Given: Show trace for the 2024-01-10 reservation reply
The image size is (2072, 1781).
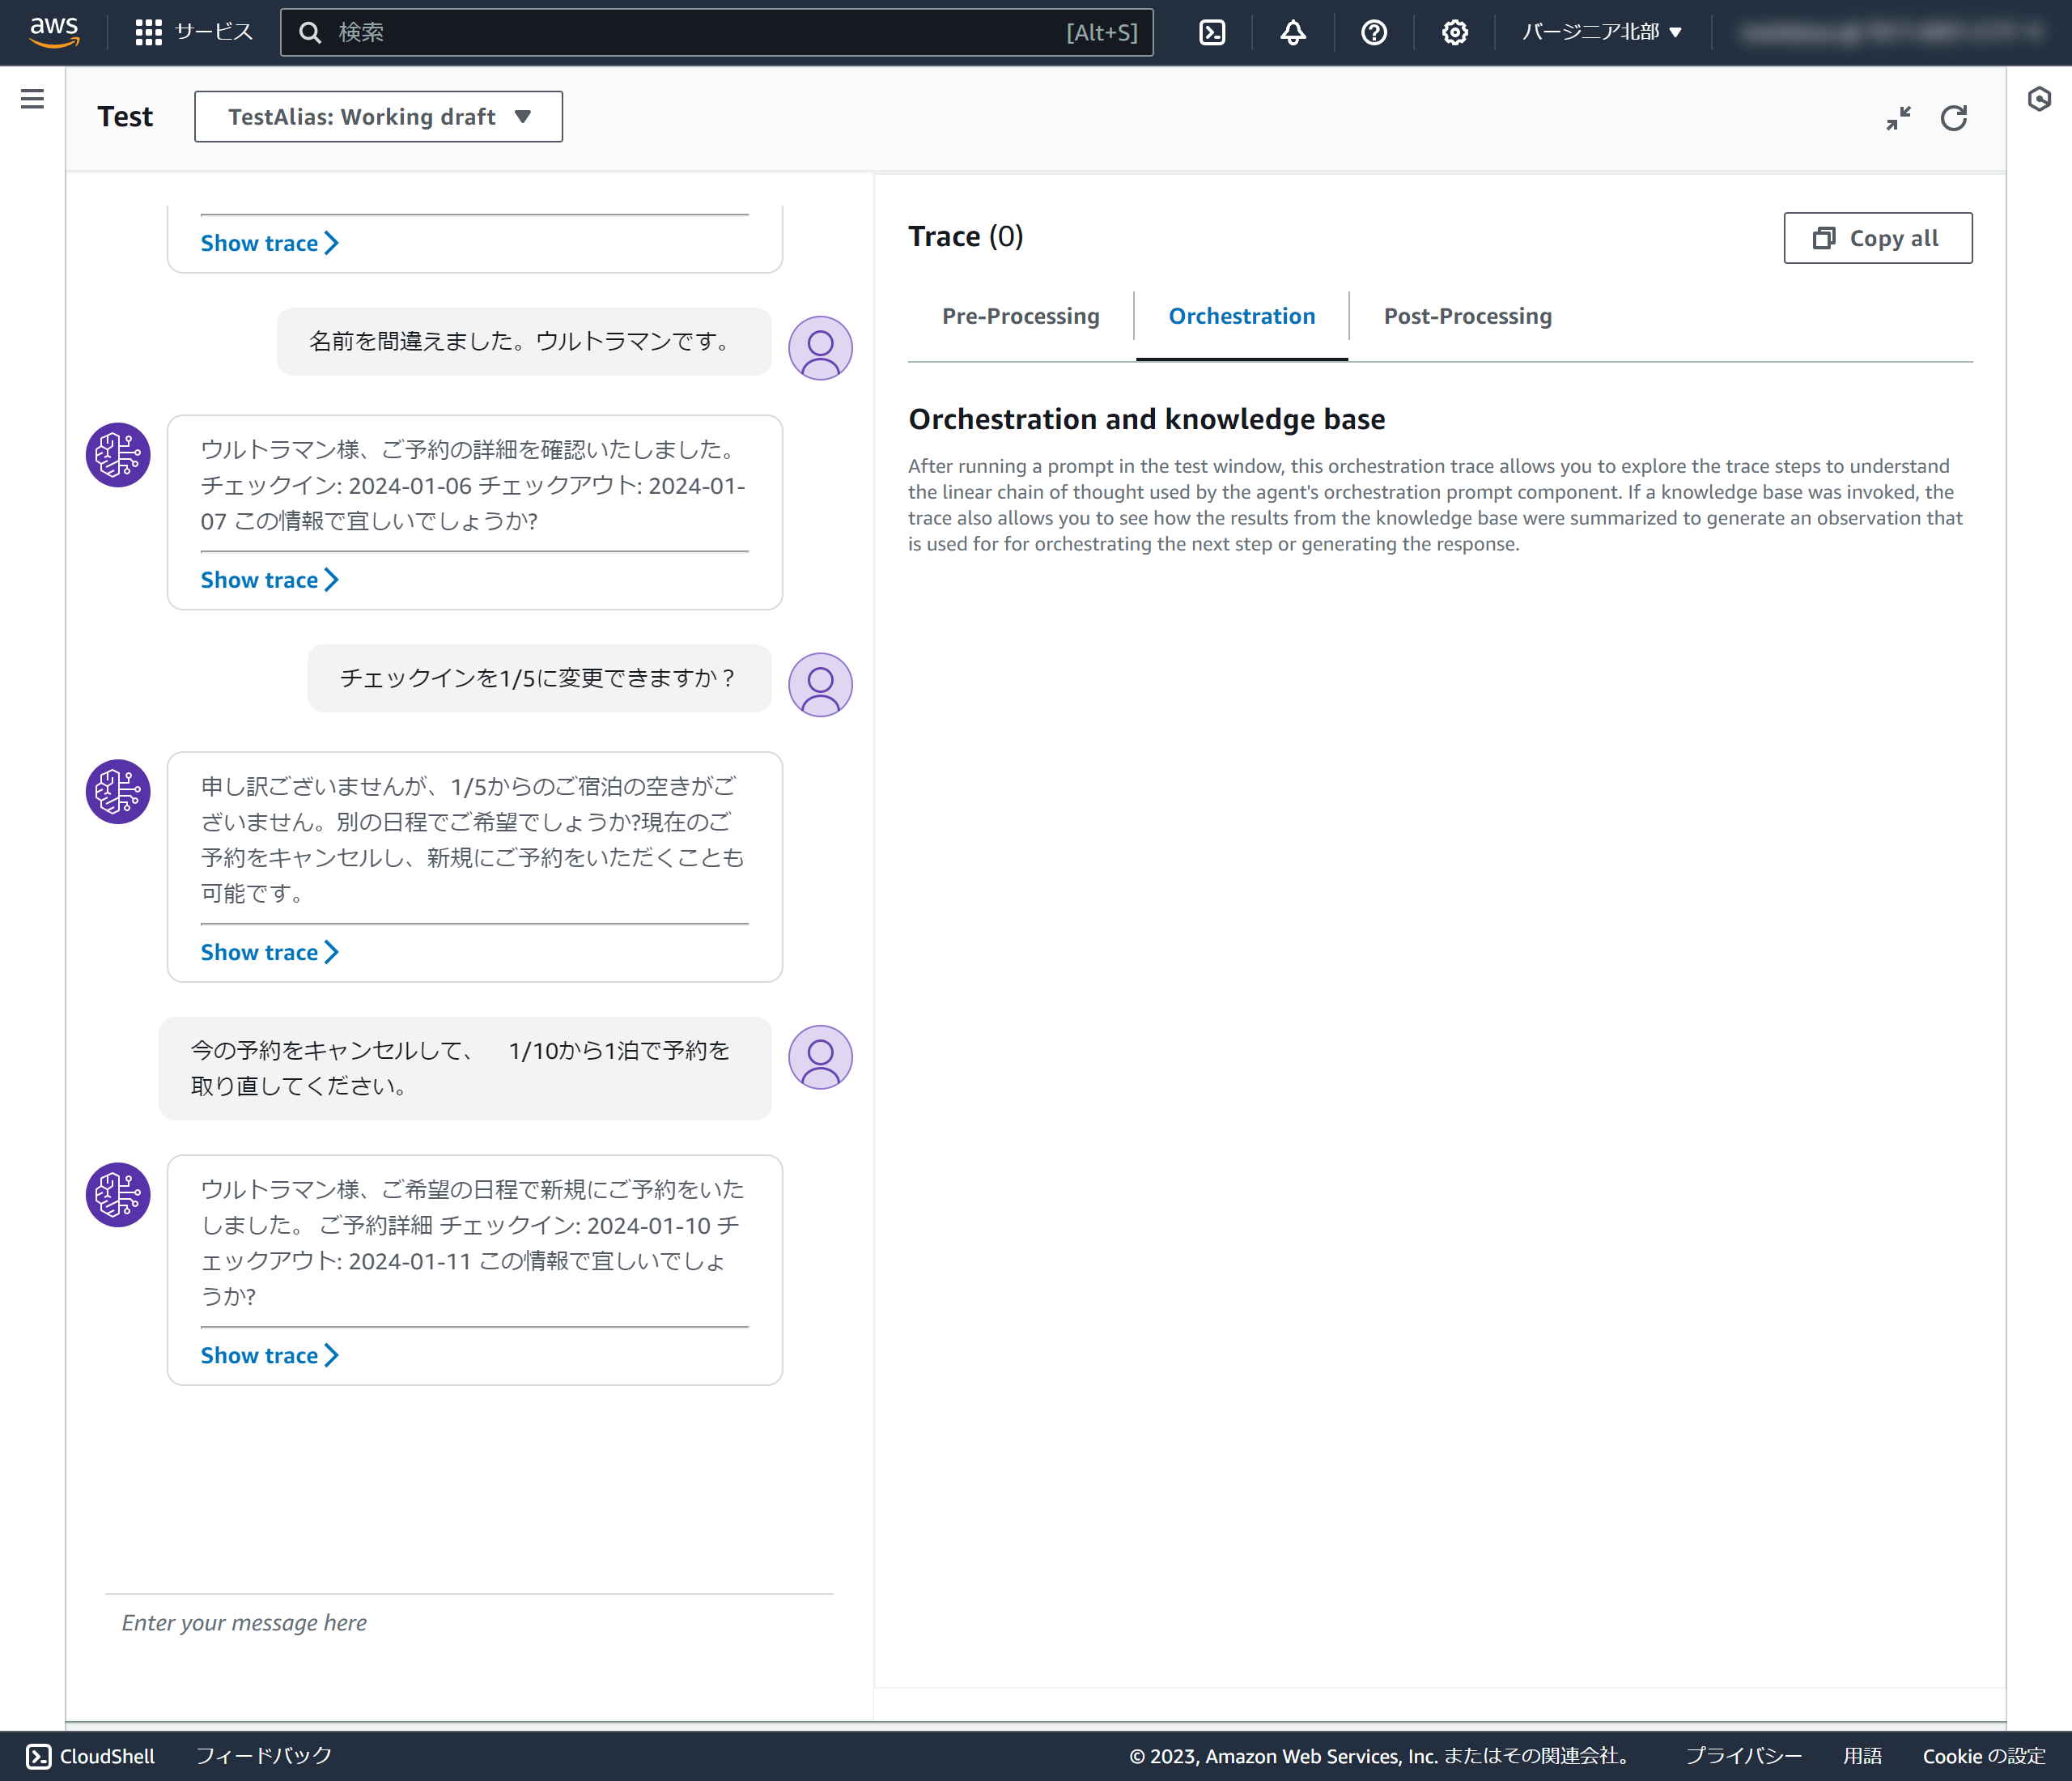Looking at the screenshot, I should 269,1355.
